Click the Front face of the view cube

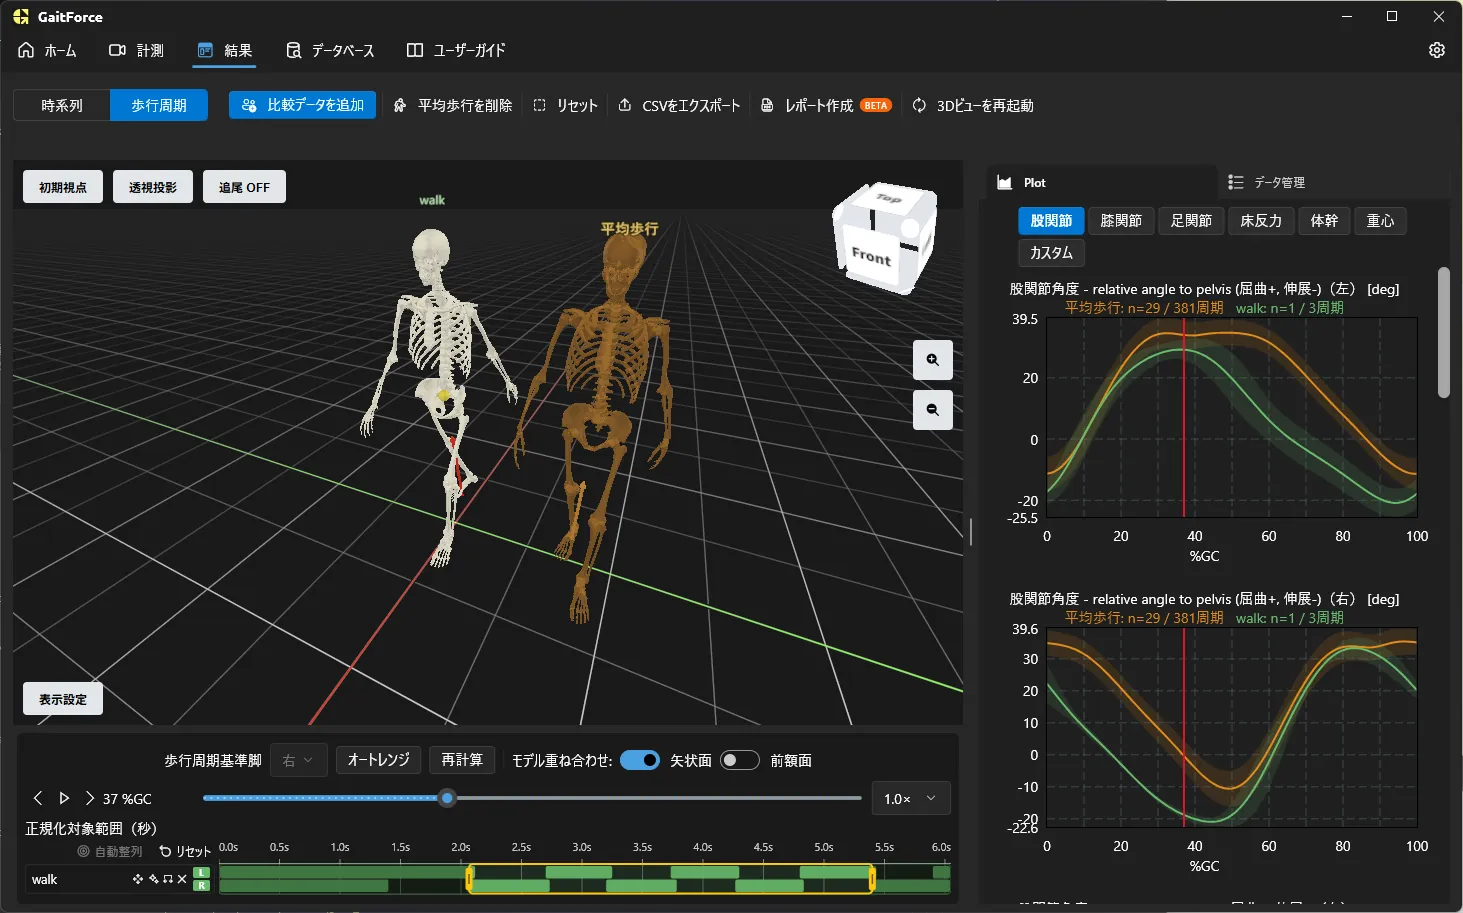872,256
